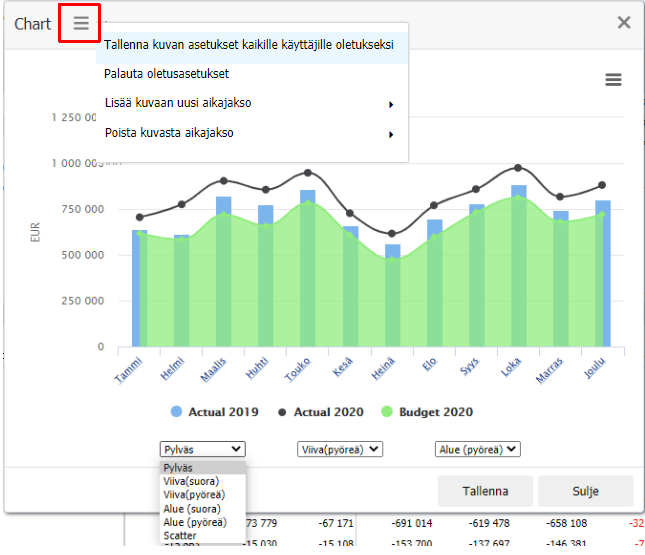Image resolution: width=645 pixels, height=555 pixels.
Task: Open the Viiva(pyöreä) chart type dropdown
Action: [340, 449]
